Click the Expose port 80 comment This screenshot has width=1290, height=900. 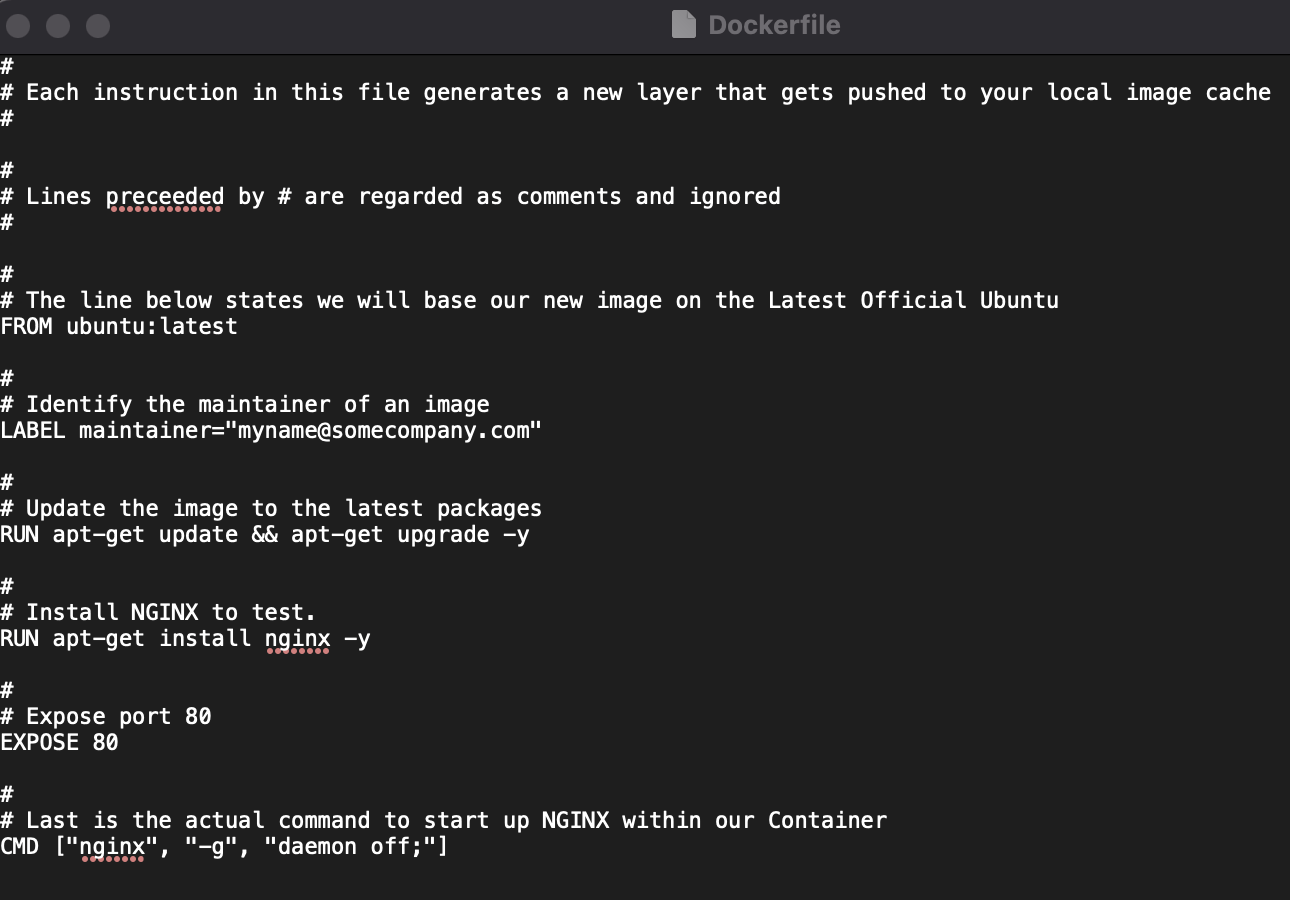(x=105, y=716)
